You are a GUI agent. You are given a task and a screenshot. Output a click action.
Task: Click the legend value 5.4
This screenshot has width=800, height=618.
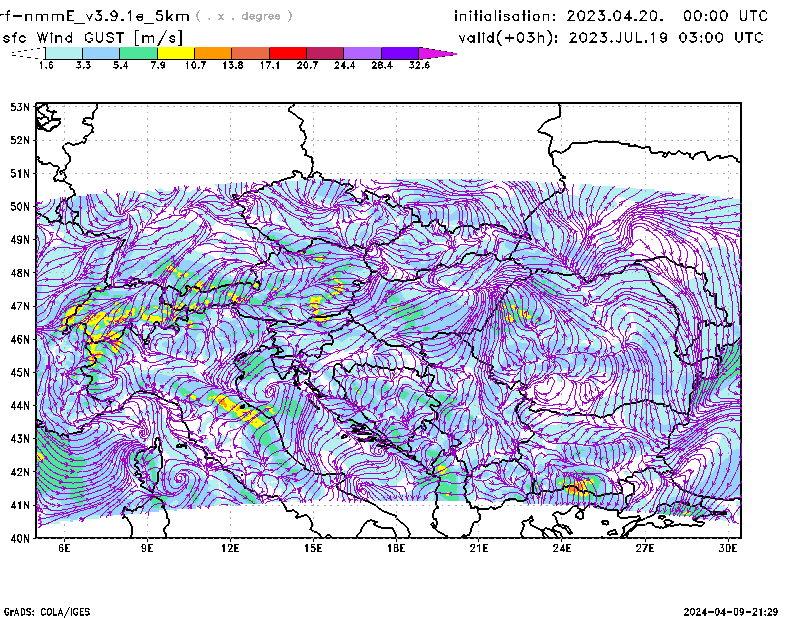[x=120, y=65]
